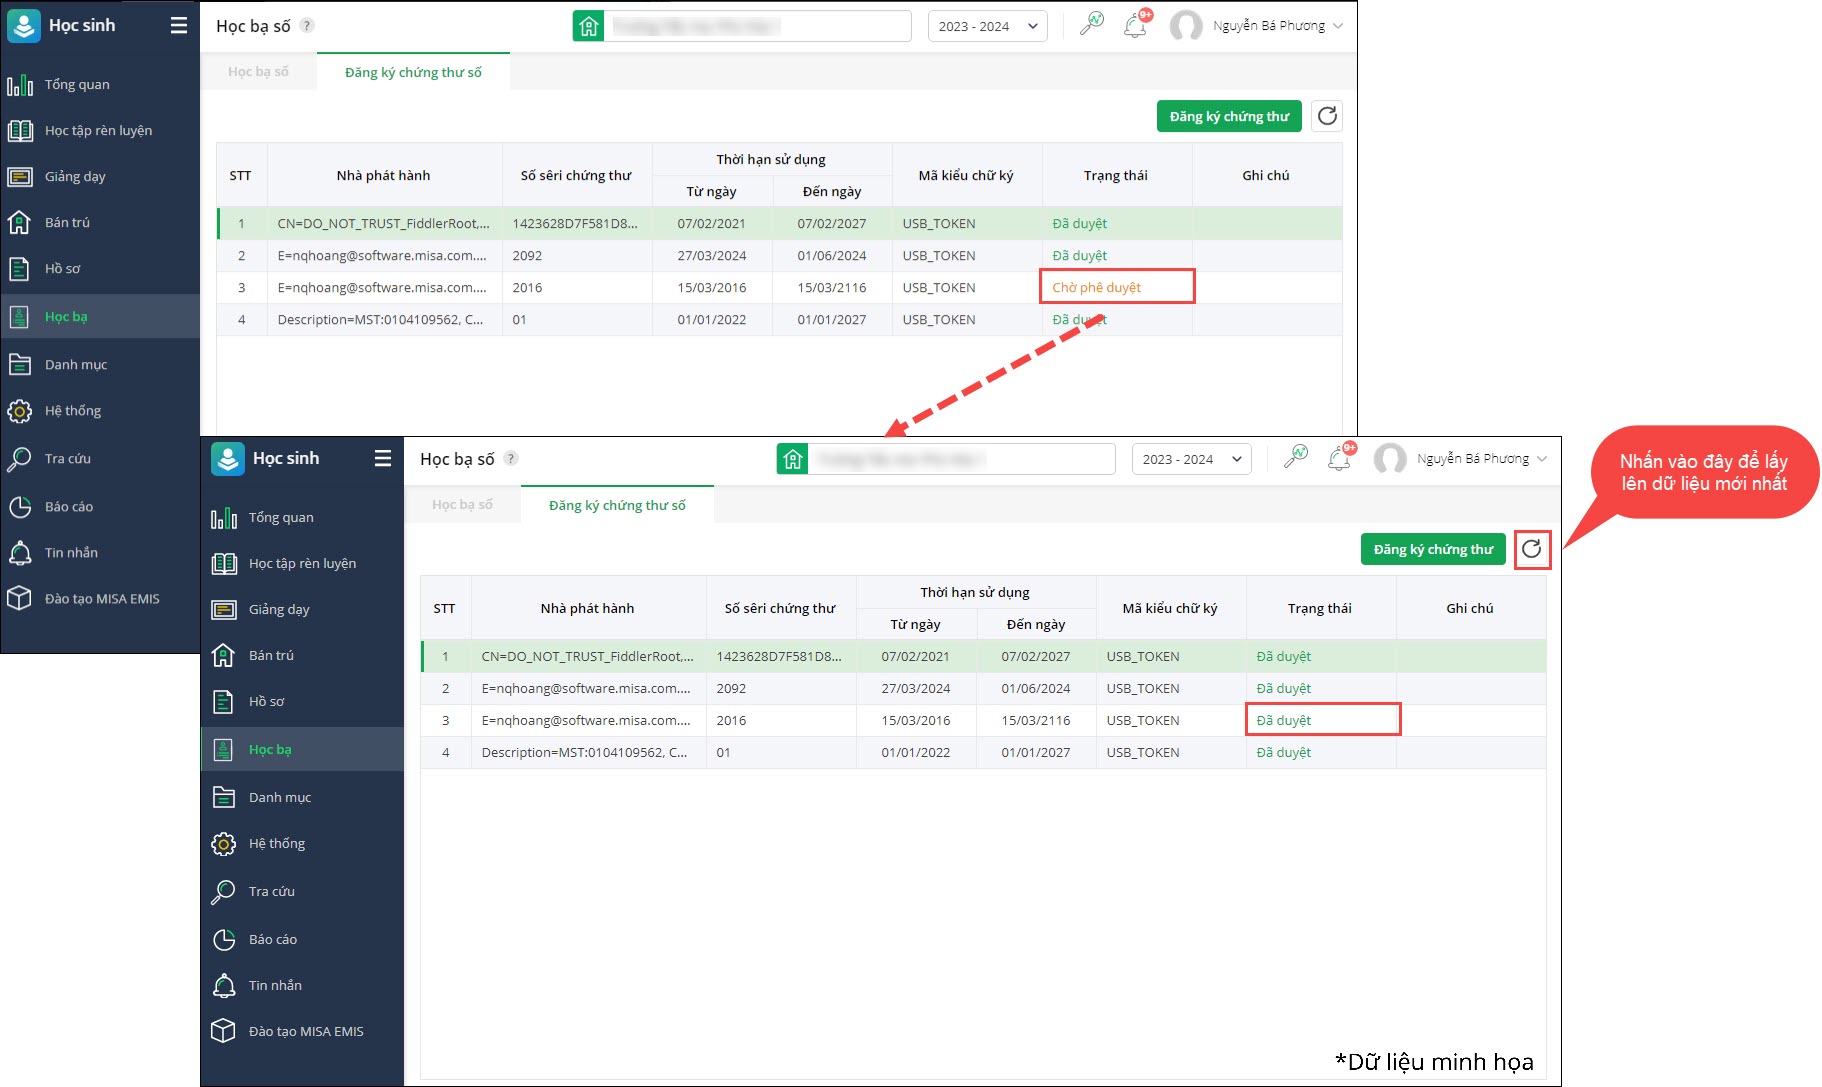Screen dimensions: 1822x1087
Task: Open Hệ thống in the lower sidebar
Action: click(x=277, y=843)
